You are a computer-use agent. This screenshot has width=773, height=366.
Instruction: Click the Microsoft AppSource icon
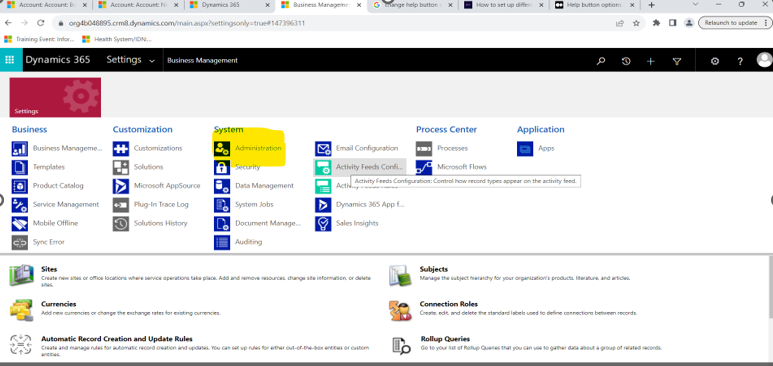121,186
